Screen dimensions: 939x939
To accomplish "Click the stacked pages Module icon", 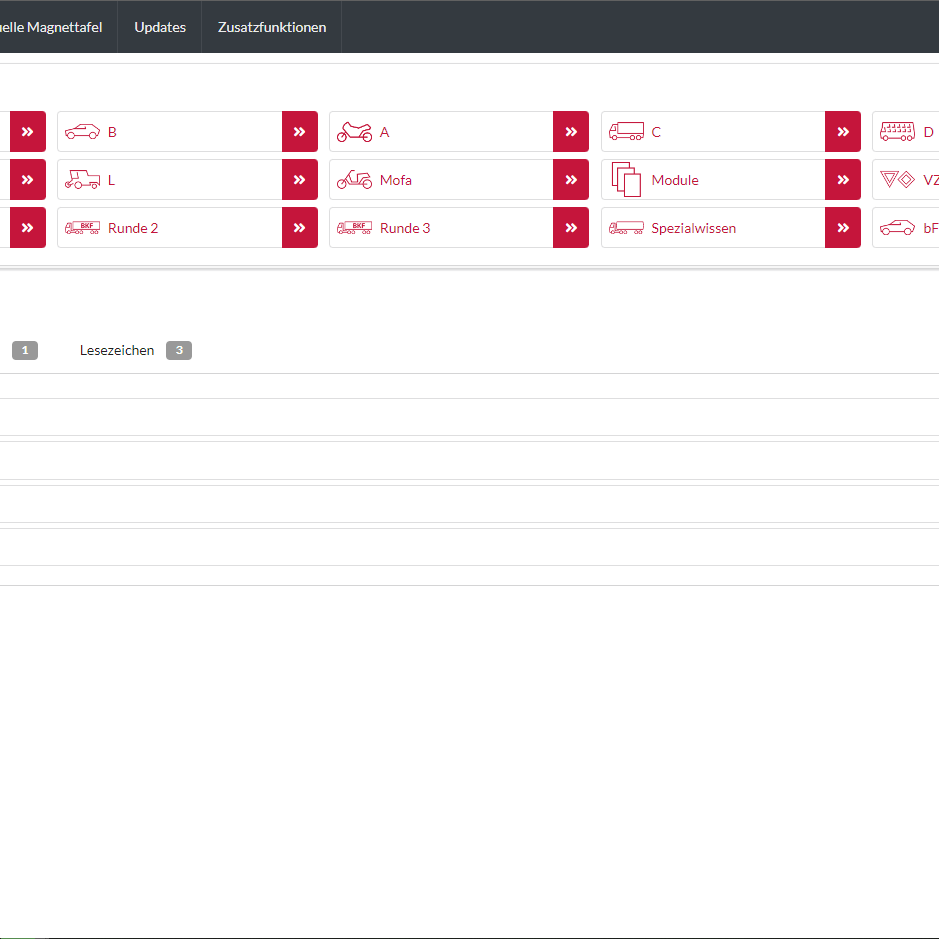I will coord(626,179).
